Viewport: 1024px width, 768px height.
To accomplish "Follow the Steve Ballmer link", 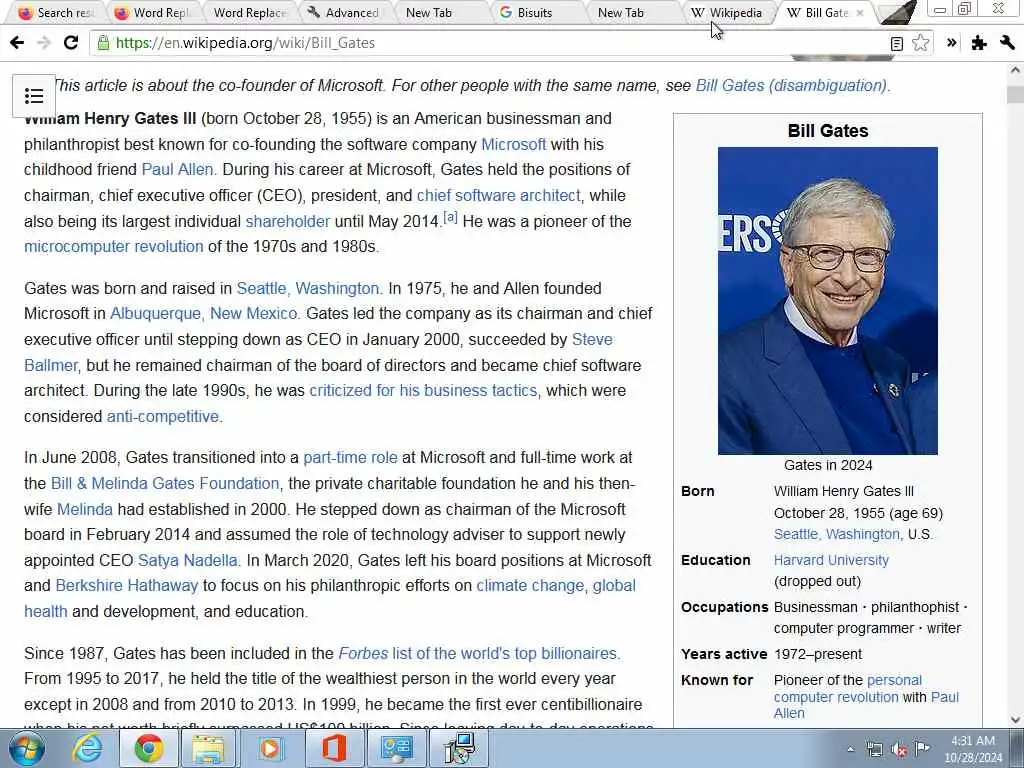I will pyautogui.click(x=592, y=340).
